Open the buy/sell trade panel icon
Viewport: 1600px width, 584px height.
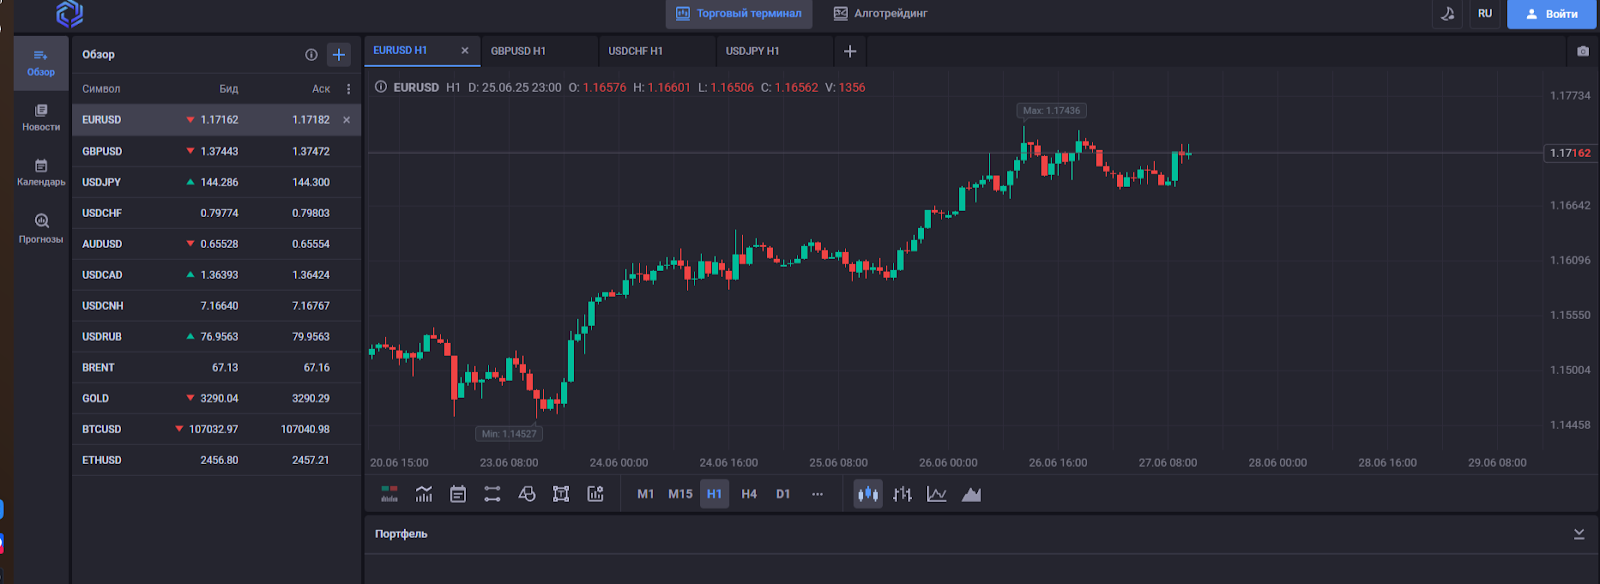click(390, 494)
